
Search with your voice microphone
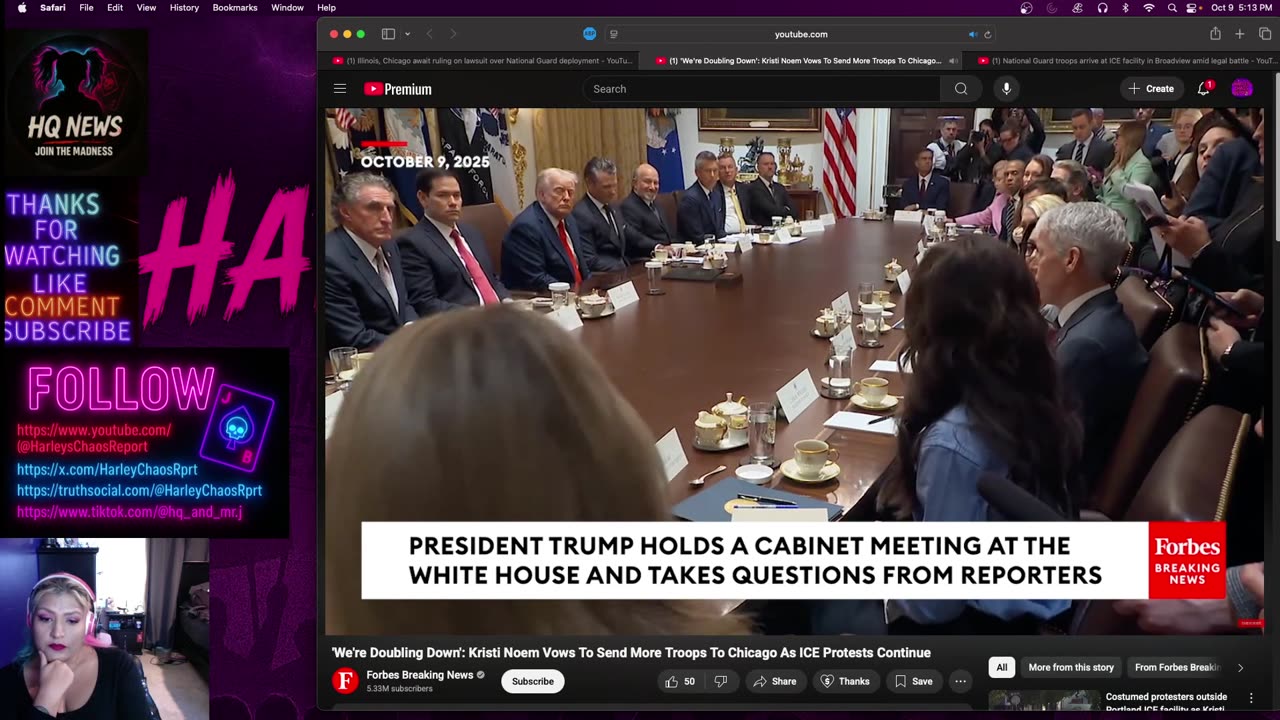coord(1006,89)
